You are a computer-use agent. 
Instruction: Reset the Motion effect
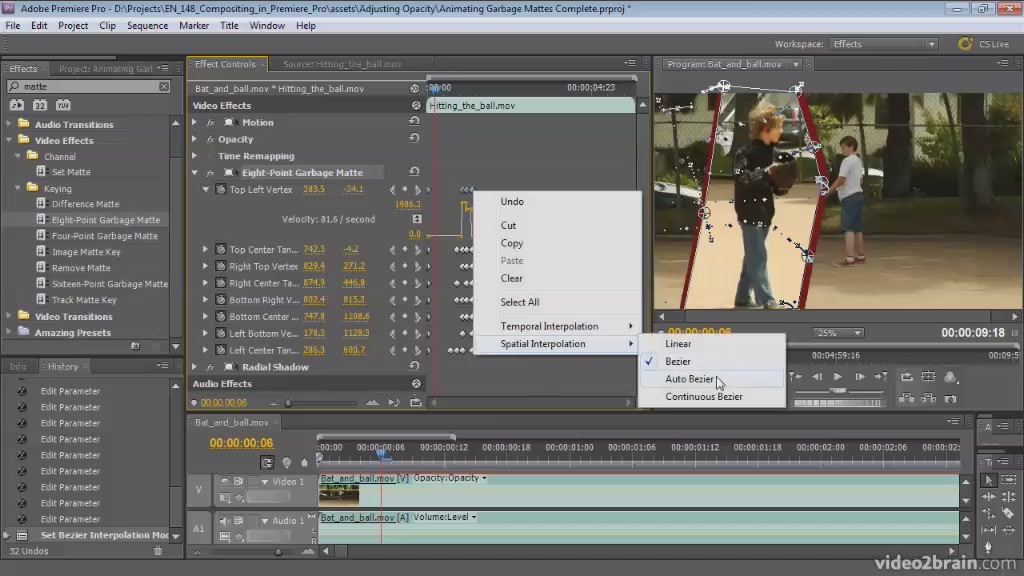[414, 121]
